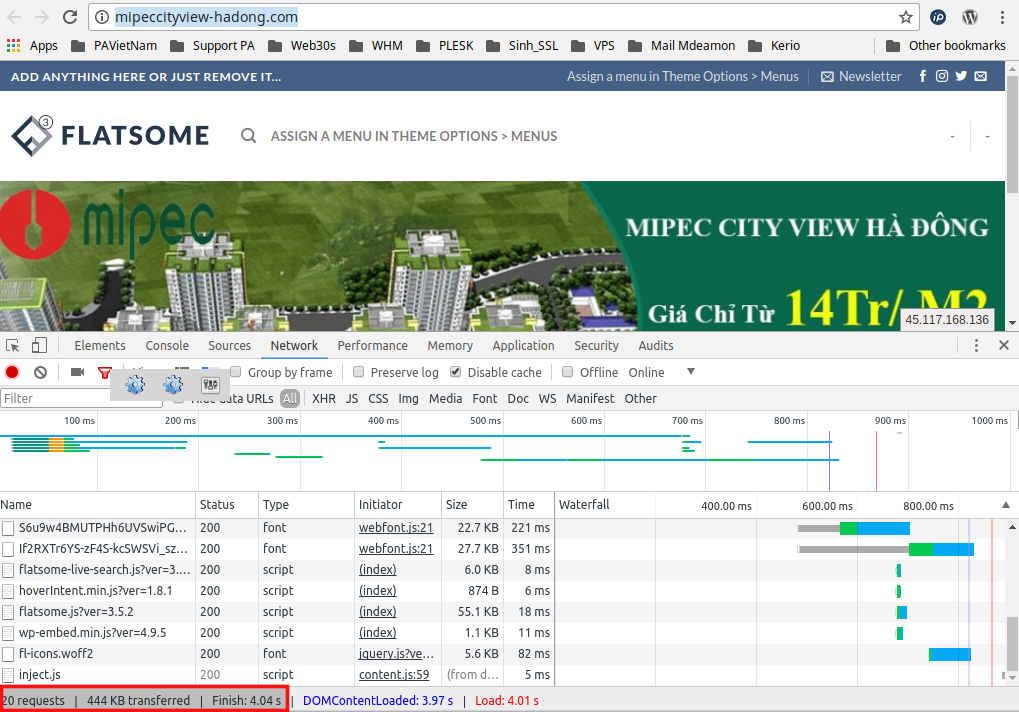Viewport: 1019px width, 712px height.
Task: Toggle the red filter funnel icon
Action: click(104, 372)
